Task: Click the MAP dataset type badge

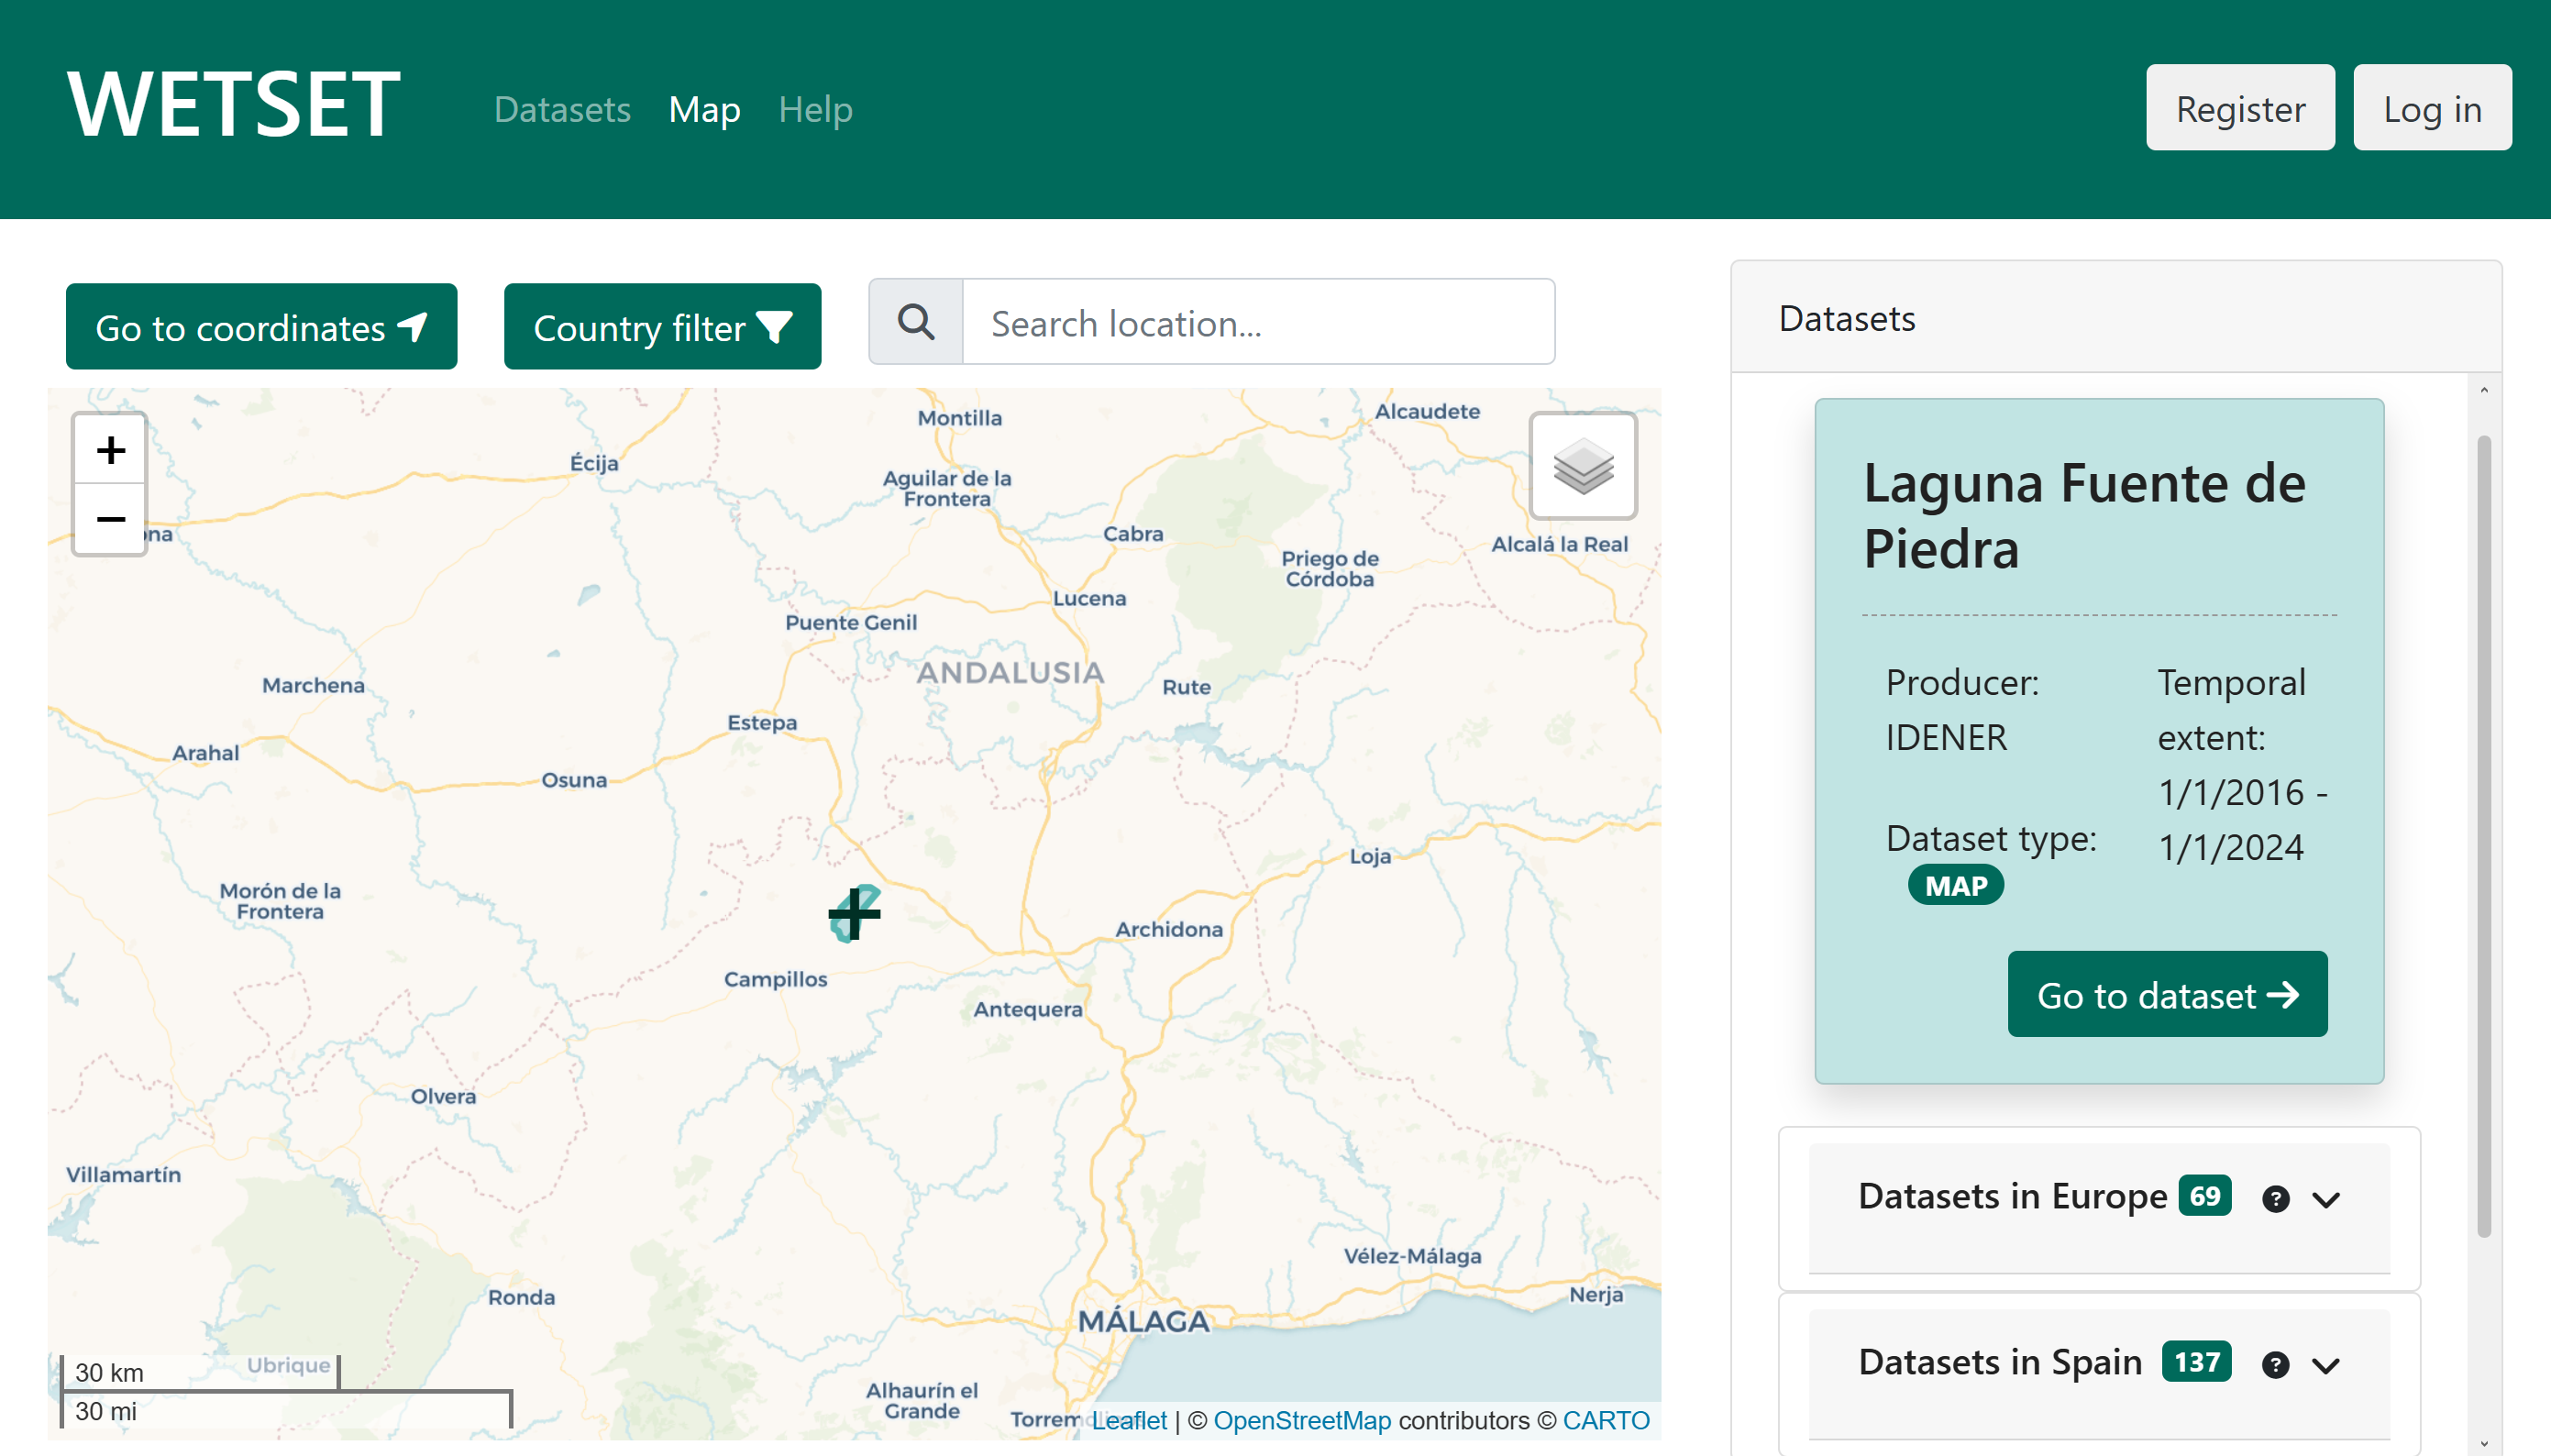Action: point(1955,884)
